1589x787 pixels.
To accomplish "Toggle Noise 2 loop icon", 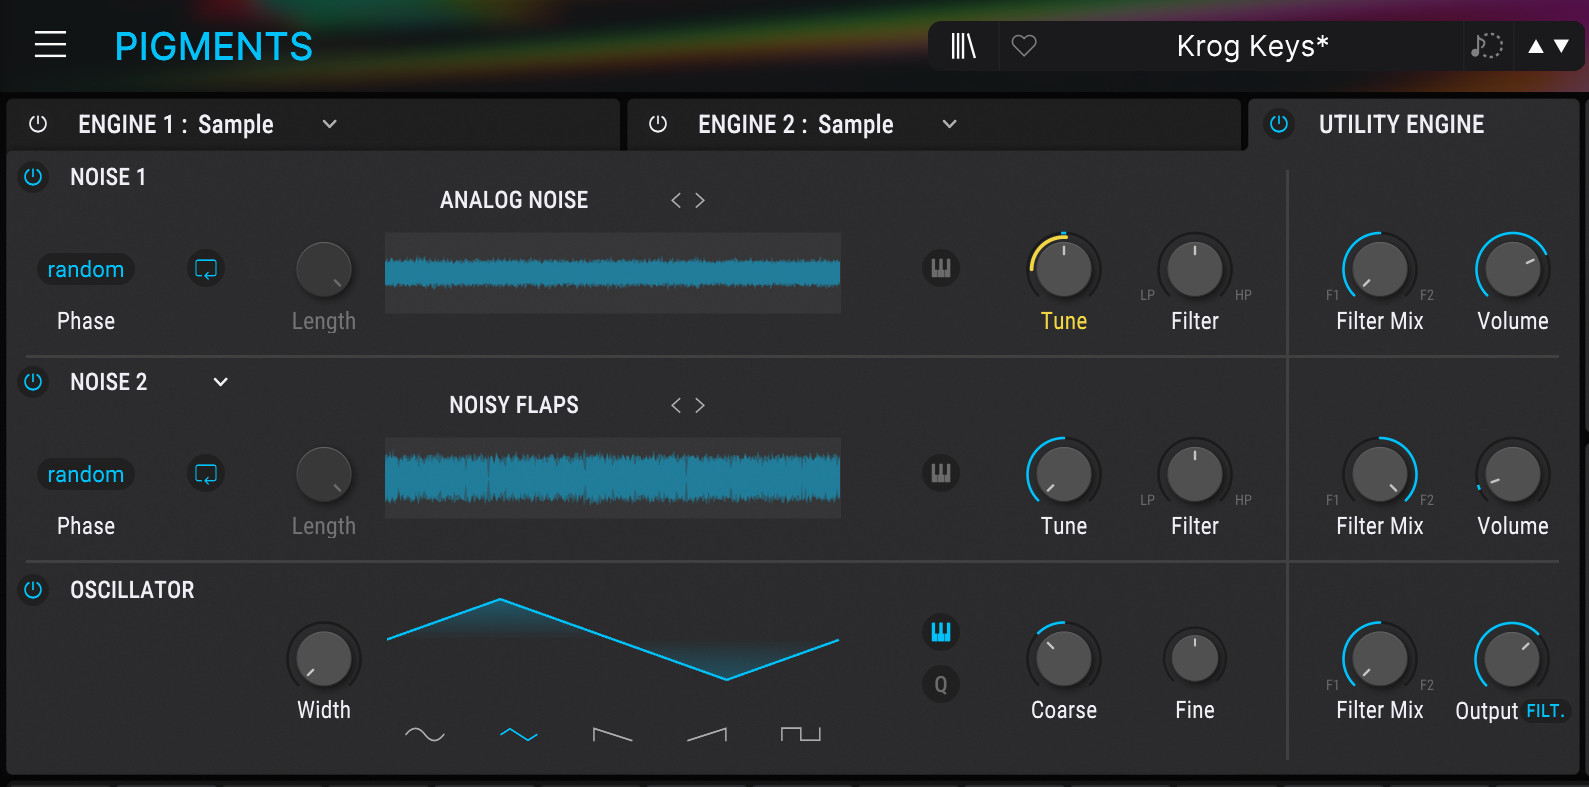I will (x=206, y=474).
